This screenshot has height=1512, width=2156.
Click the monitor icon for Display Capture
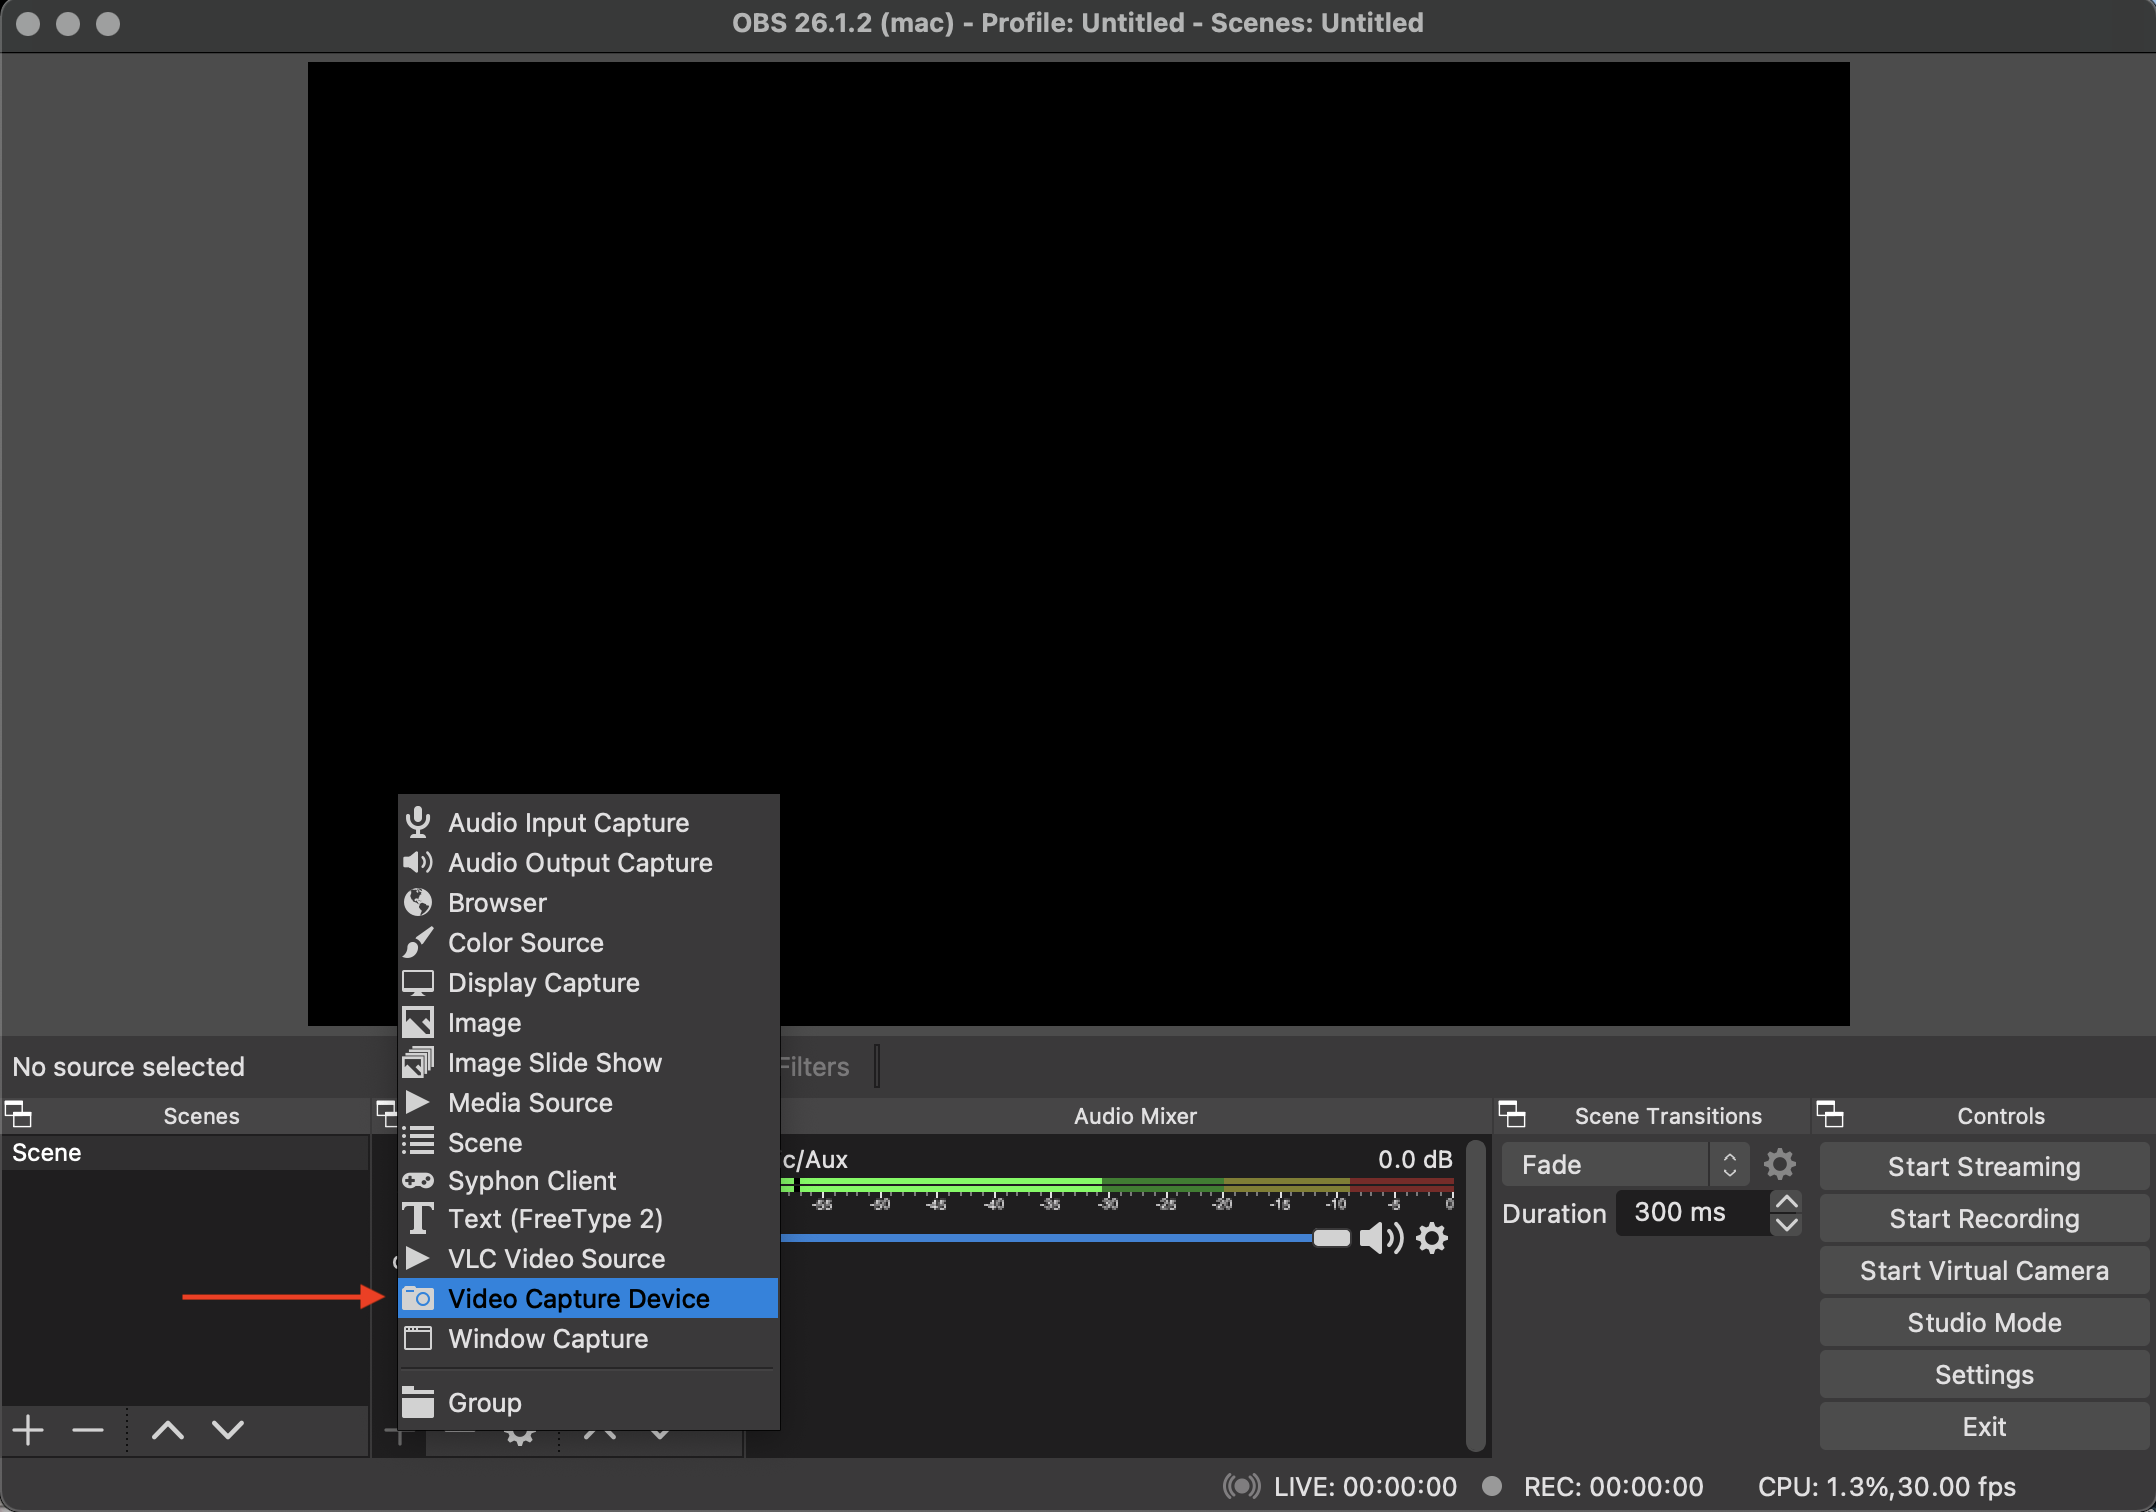(x=418, y=982)
